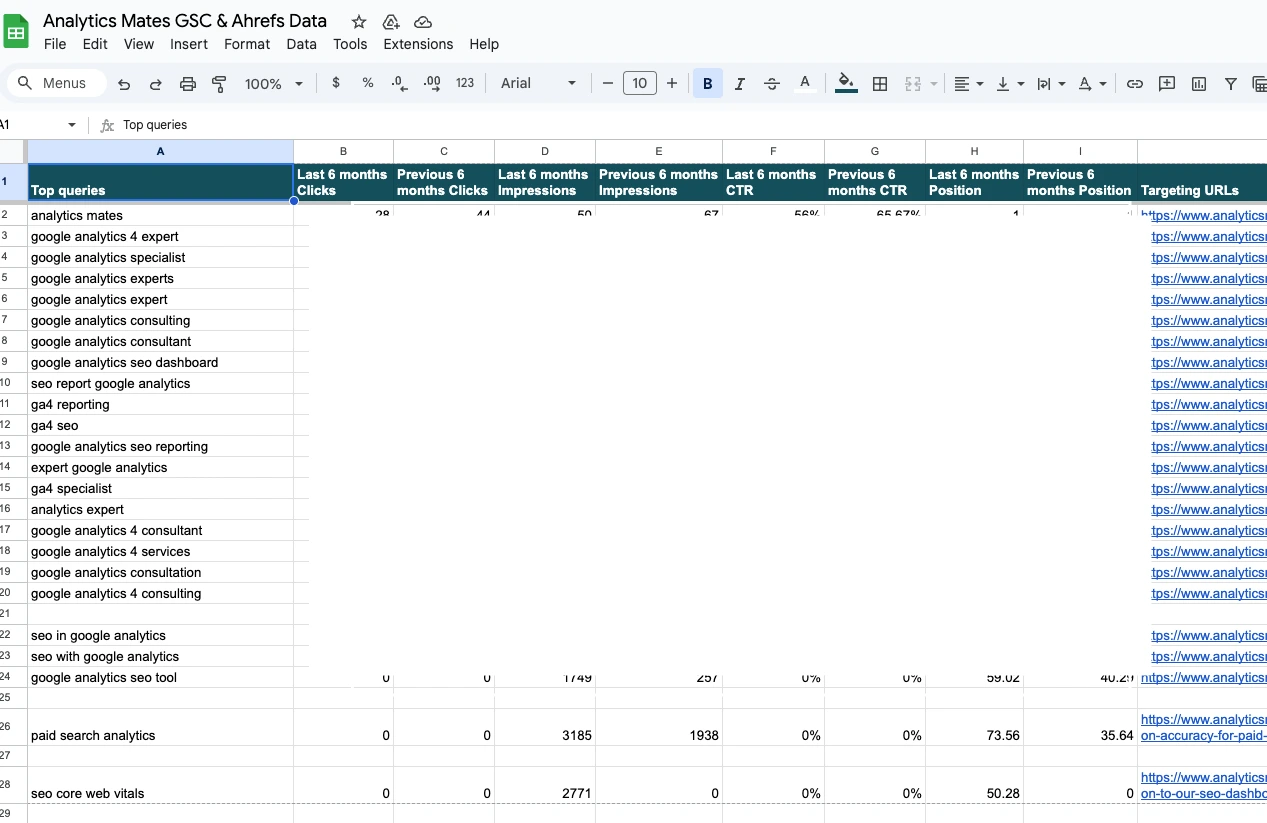
Task: Select the 'google analytics seo dashboard' cell
Action: click(160, 362)
